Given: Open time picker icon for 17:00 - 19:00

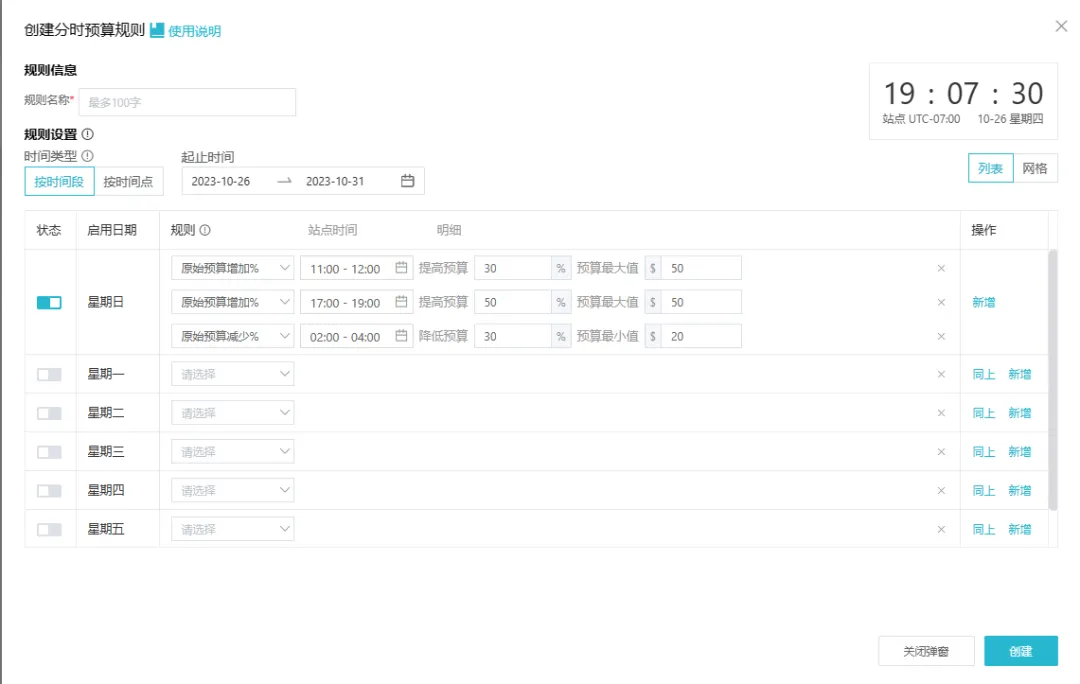Looking at the screenshot, I should click(401, 302).
